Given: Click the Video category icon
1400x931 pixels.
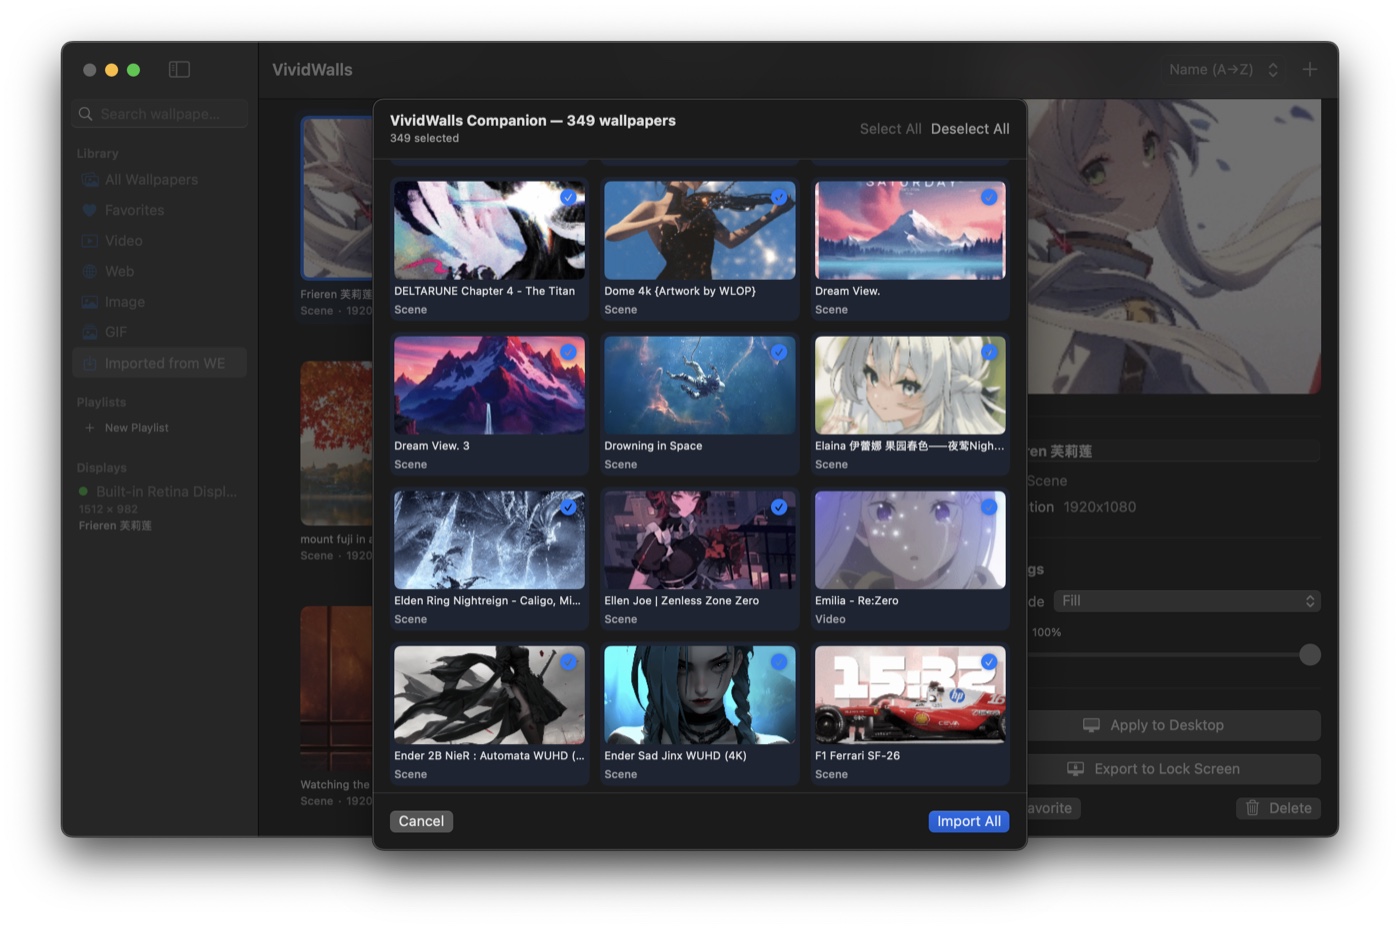Looking at the screenshot, I should pos(90,241).
